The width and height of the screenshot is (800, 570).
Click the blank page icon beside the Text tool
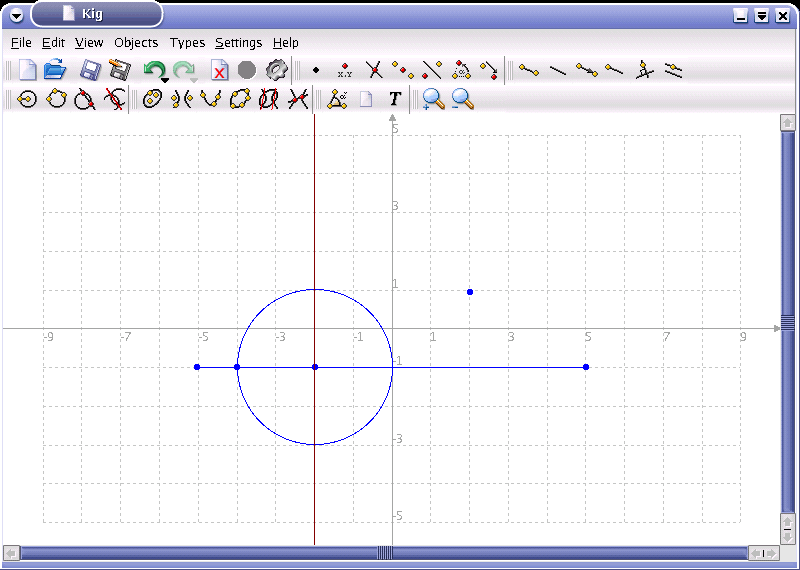[366, 99]
